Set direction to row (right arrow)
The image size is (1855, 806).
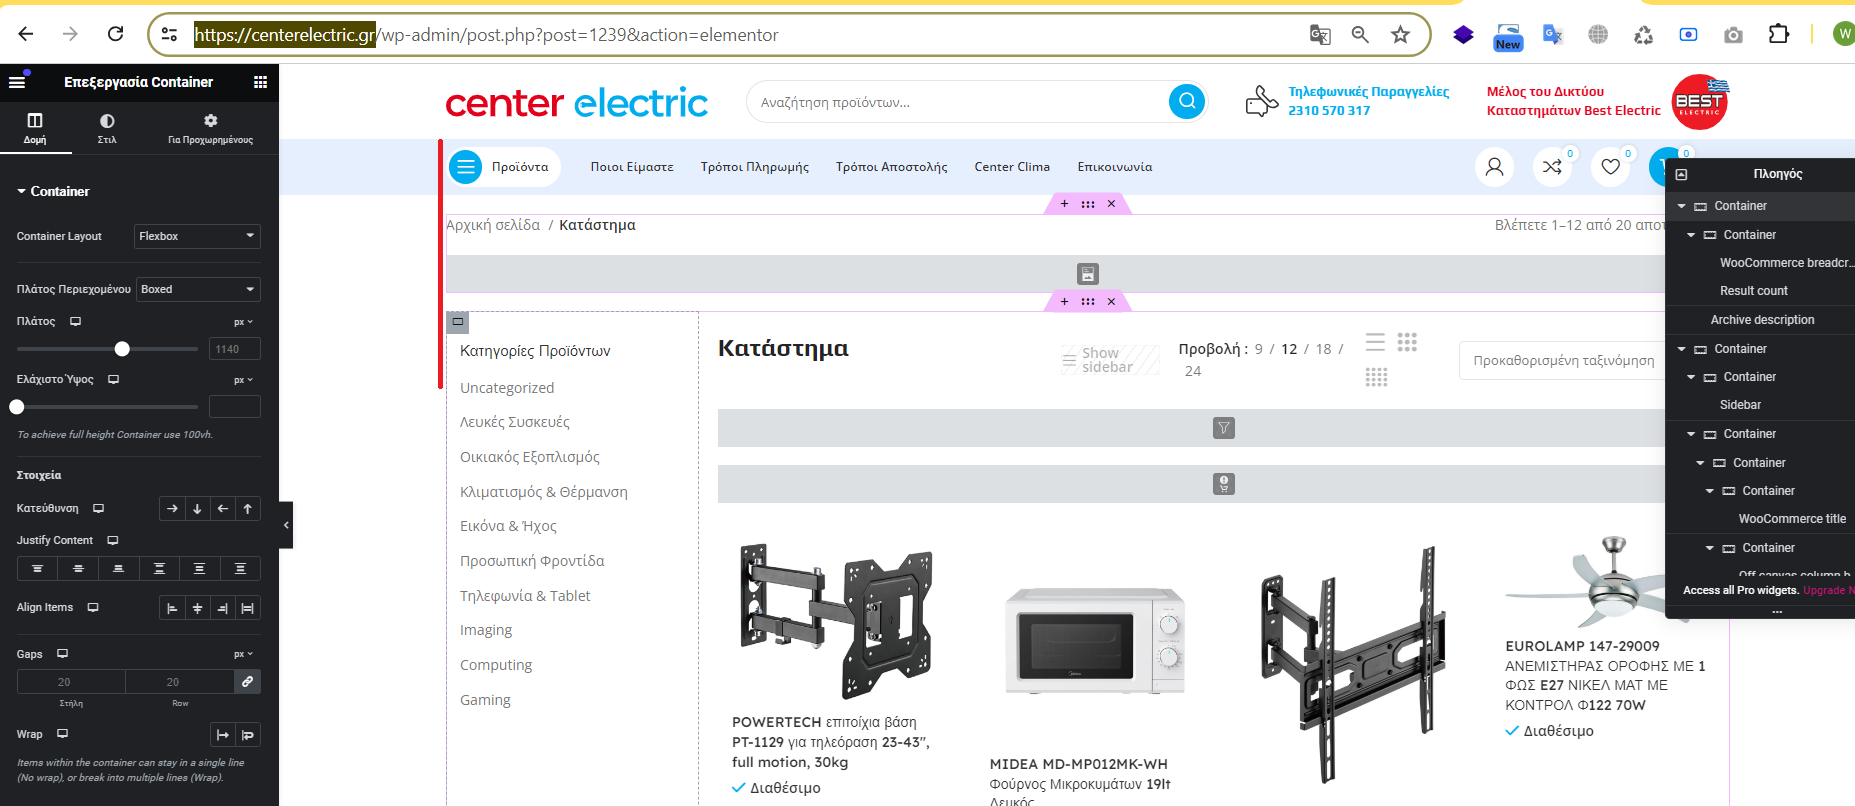click(172, 509)
